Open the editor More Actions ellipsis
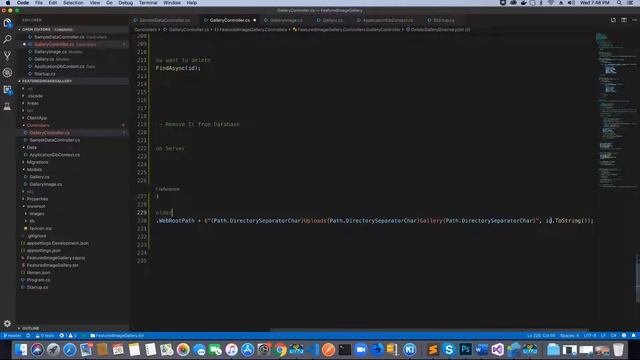 pyautogui.click(x=634, y=20)
